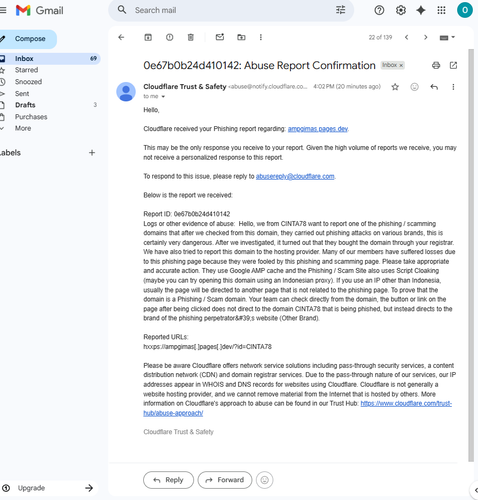Mark the email as unread
The image size is (478, 500).
[x=220, y=37]
